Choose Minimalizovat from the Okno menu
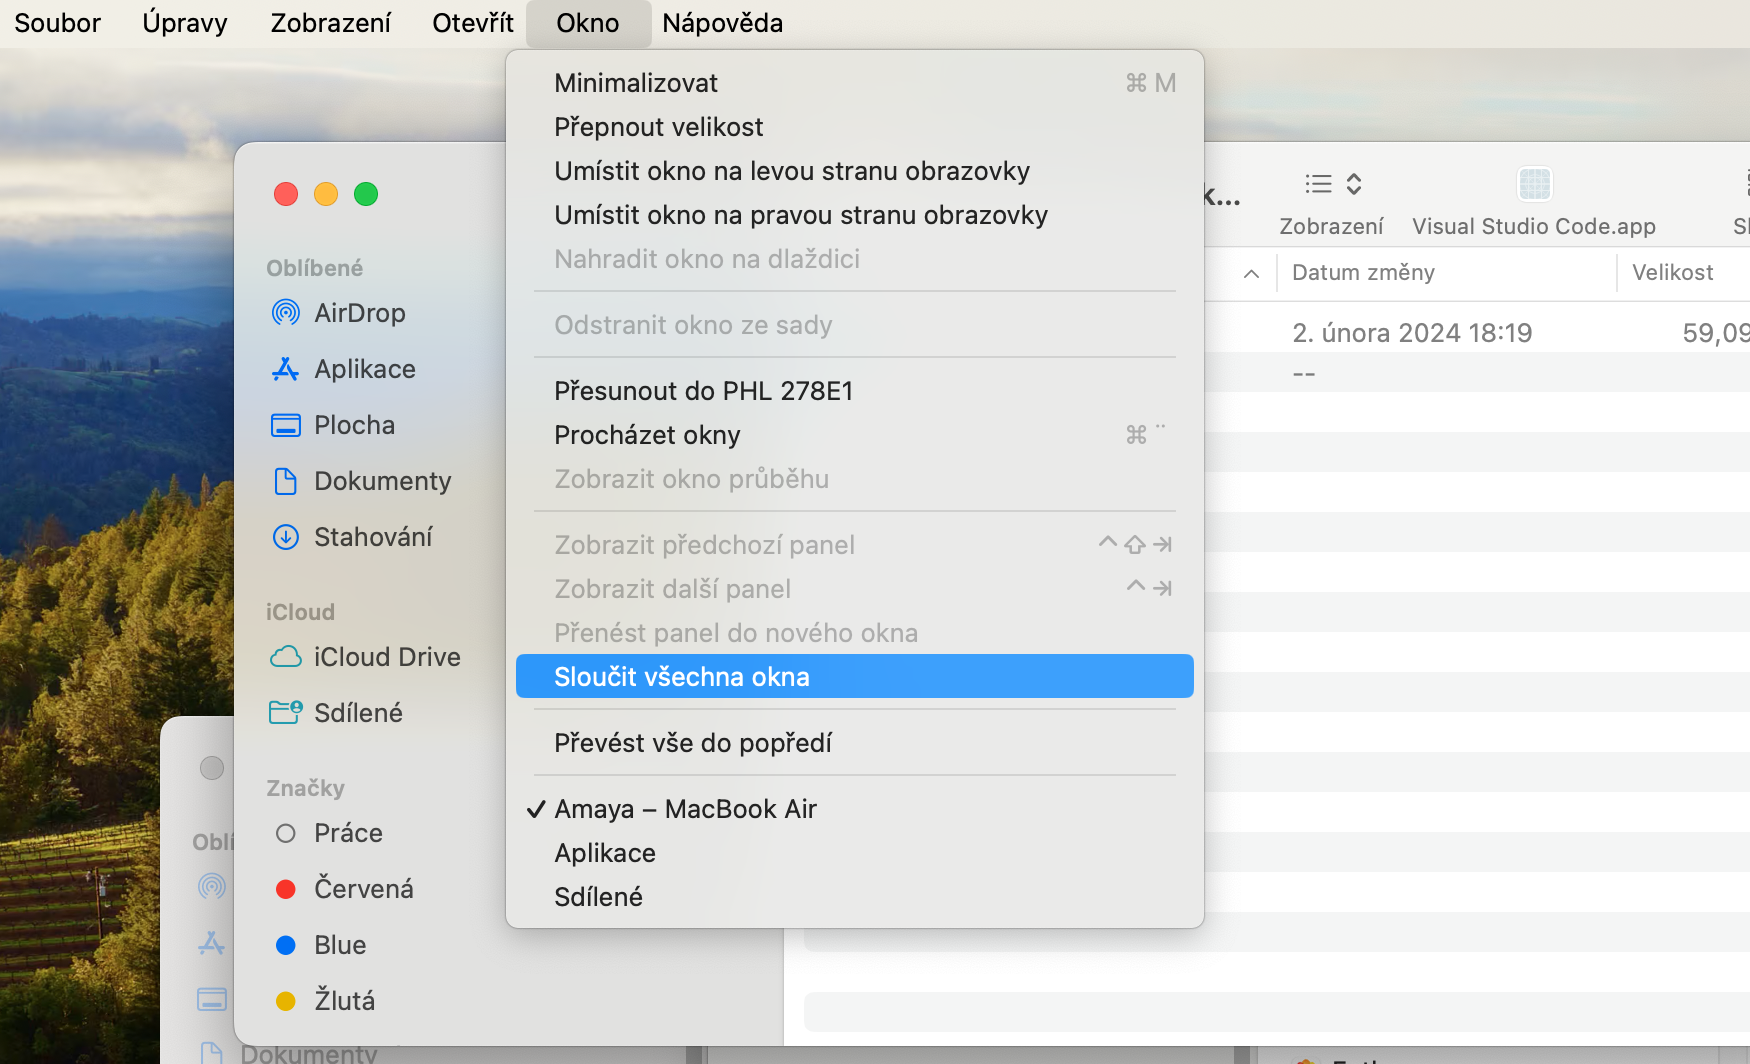The height and width of the screenshot is (1064, 1750). point(855,83)
